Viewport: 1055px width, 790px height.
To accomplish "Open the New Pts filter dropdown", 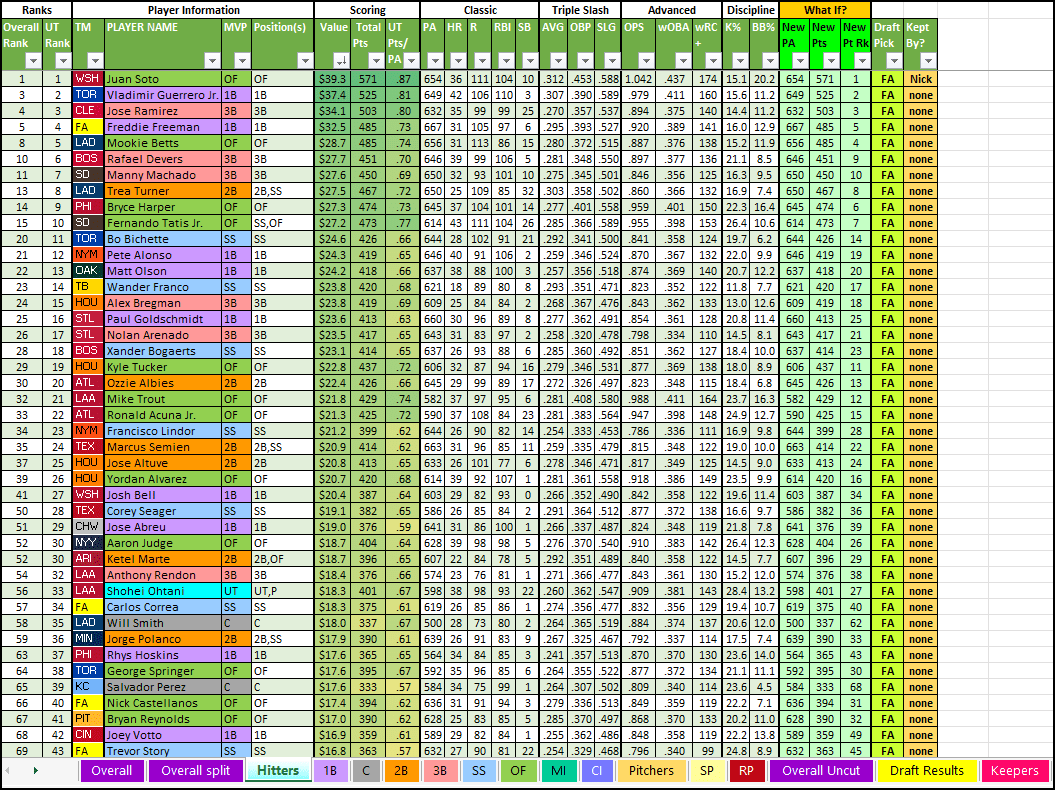I will coord(831,61).
